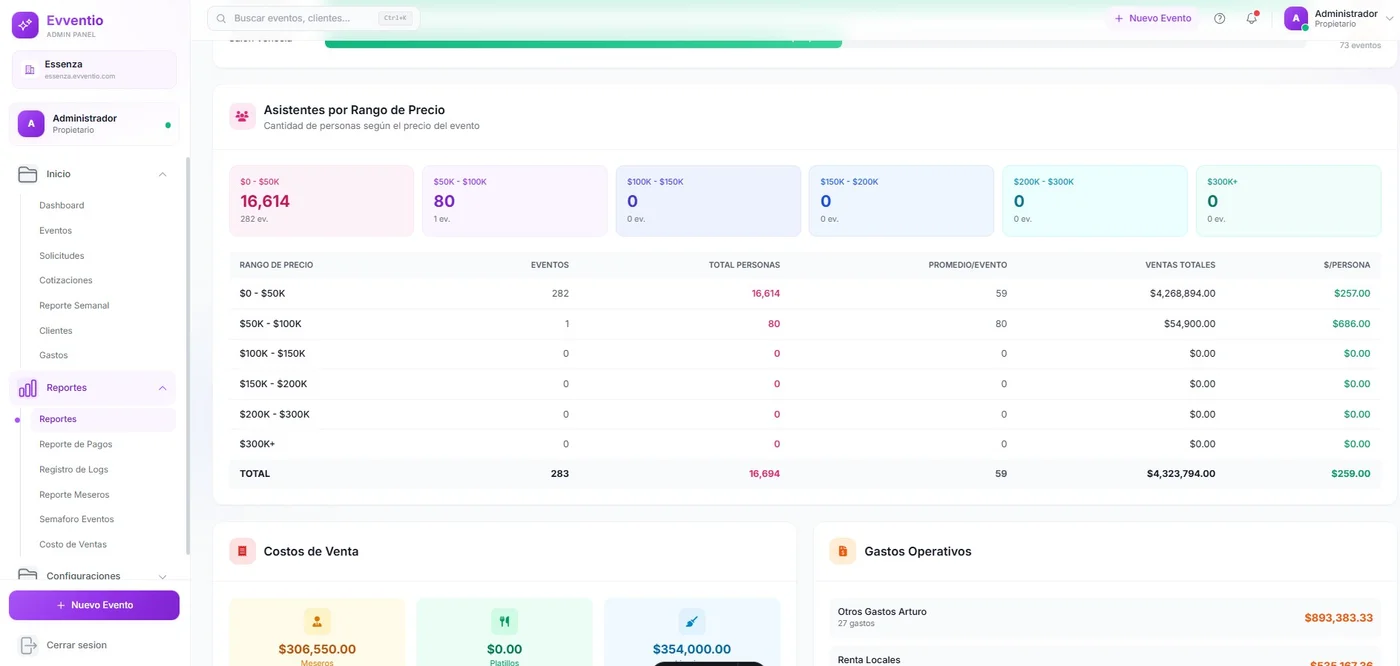Collapse the Reportes sidebar section
The image size is (1400, 666).
click(x=162, y=388)
